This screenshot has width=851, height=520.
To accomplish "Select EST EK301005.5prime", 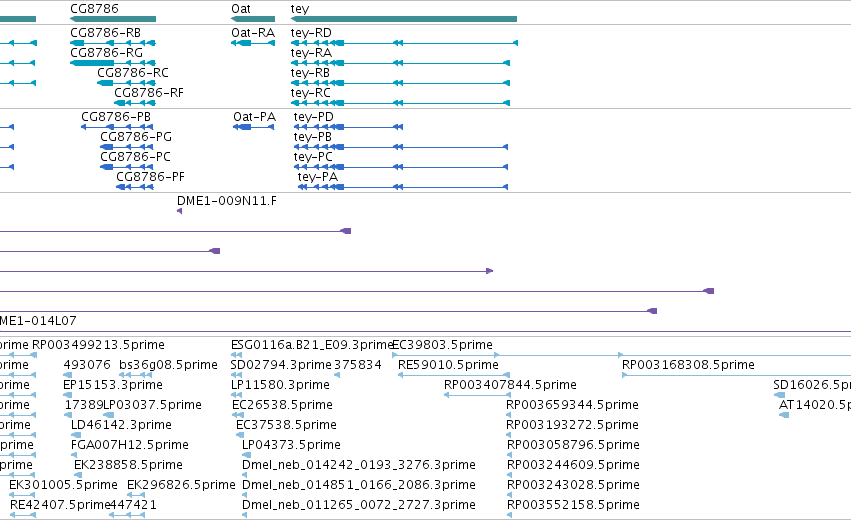I will point(63,485).
